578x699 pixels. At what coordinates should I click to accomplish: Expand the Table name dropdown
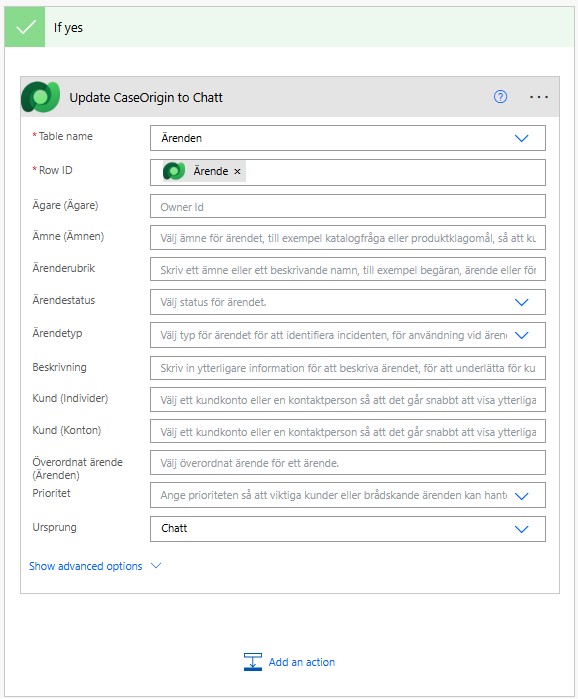coord(521,138)
